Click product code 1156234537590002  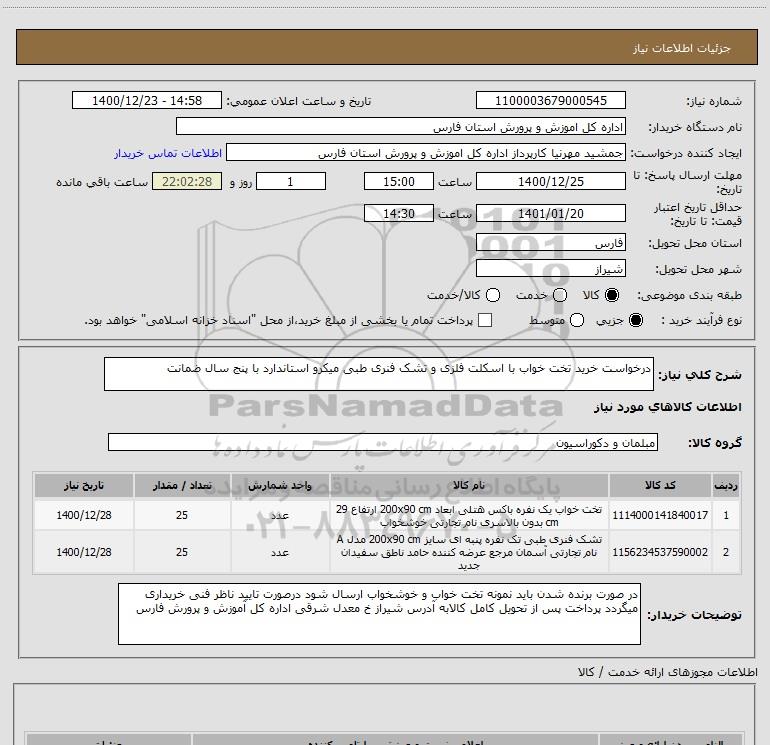pyautogui.click(x=660, y=552)
